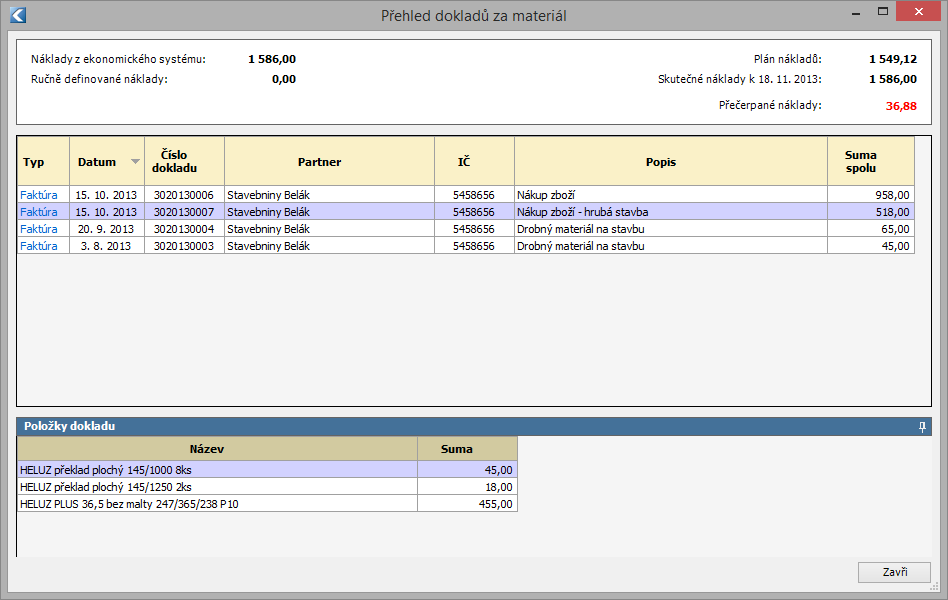
Task: Select the Položky dokladu panel title bar
Action: [474, 426]
